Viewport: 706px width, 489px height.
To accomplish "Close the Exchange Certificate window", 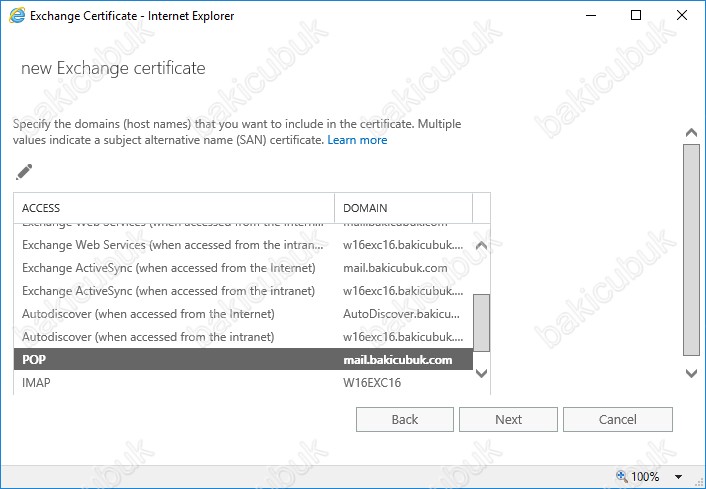I will point(682,15).
